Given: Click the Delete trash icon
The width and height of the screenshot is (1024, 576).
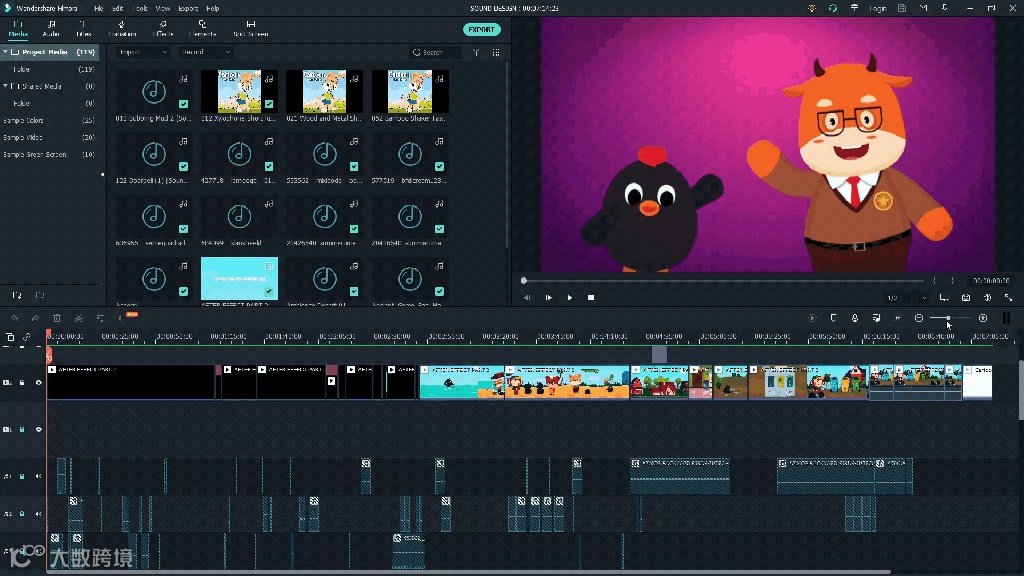Looking at the screenshot, I should (x=57, y=318).
